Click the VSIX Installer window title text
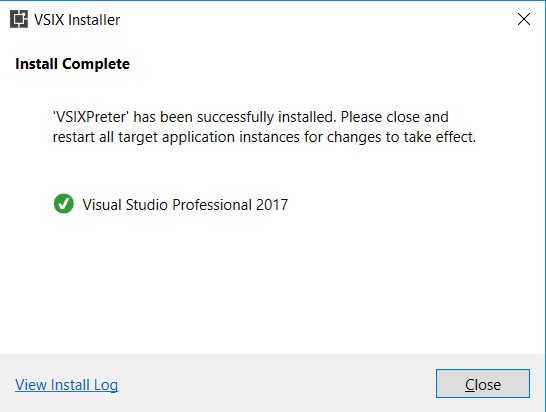The image size is (546, 412). coord(77,20)
